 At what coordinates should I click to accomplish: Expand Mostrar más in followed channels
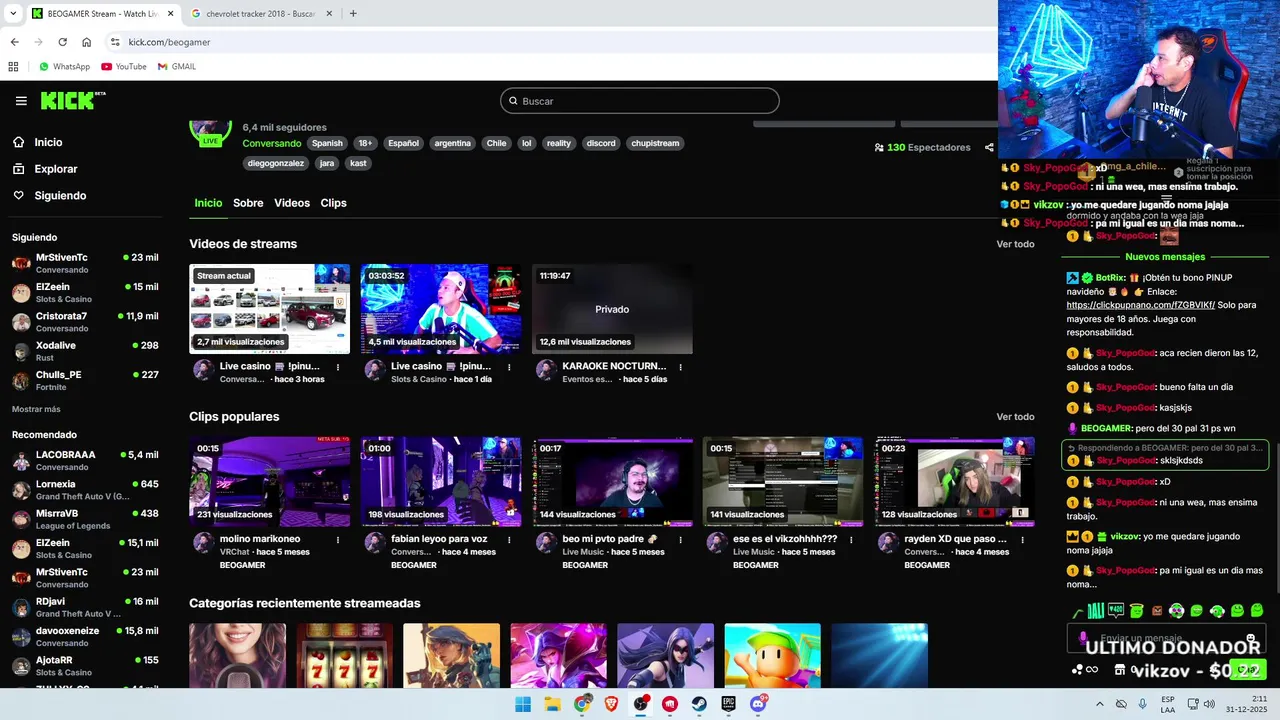pyautogui.click(x=36, y=409)
